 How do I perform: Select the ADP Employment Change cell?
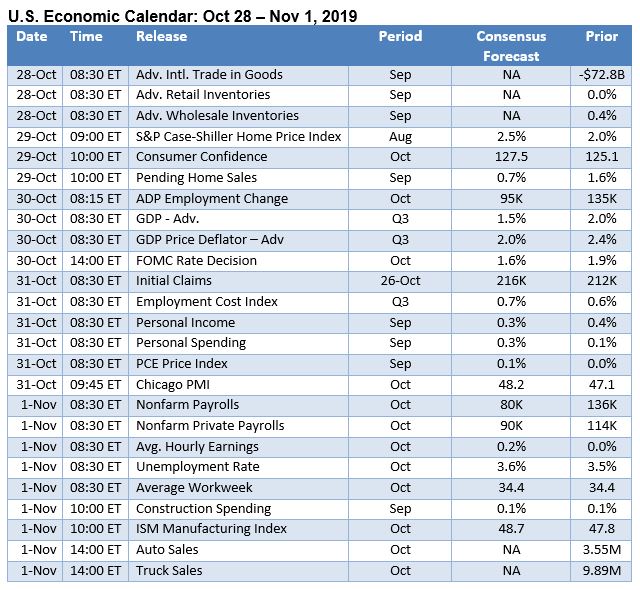(211, 199)
